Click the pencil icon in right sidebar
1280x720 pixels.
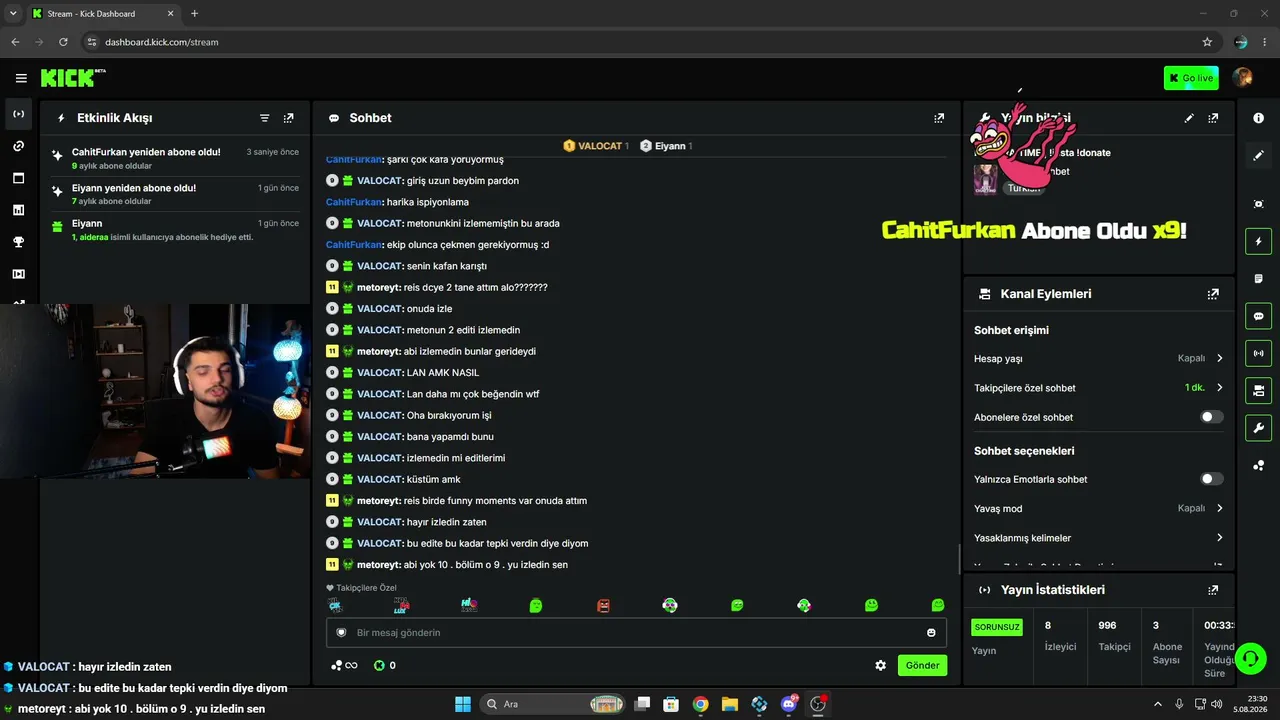(1258, 156)
